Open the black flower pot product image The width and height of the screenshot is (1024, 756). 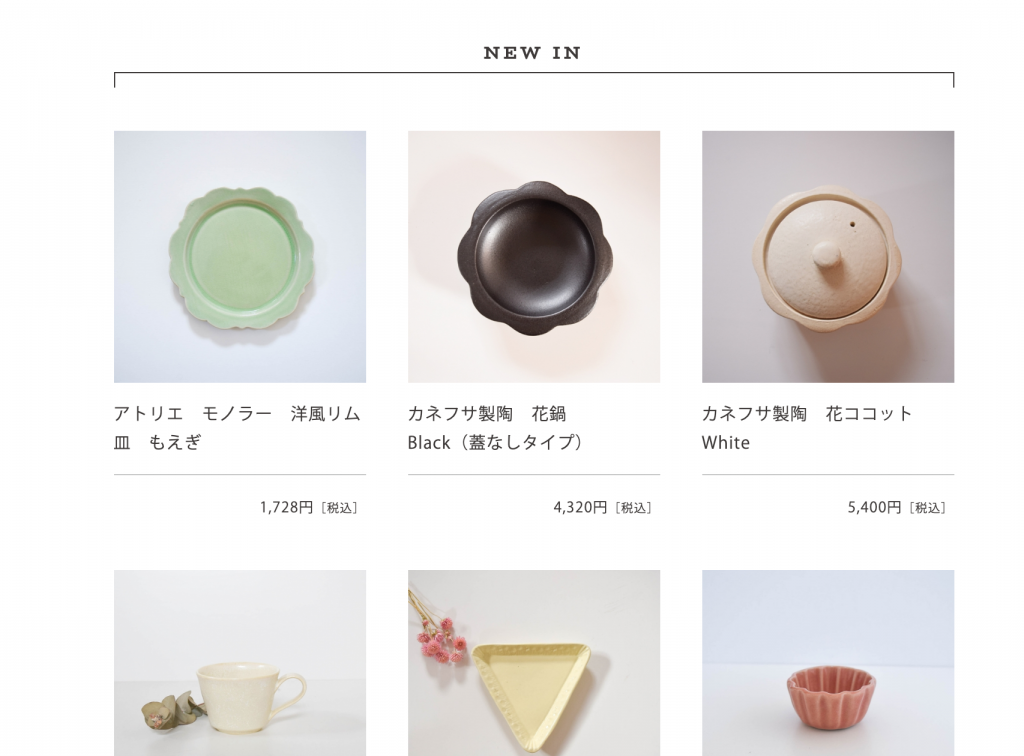(534, 257)
